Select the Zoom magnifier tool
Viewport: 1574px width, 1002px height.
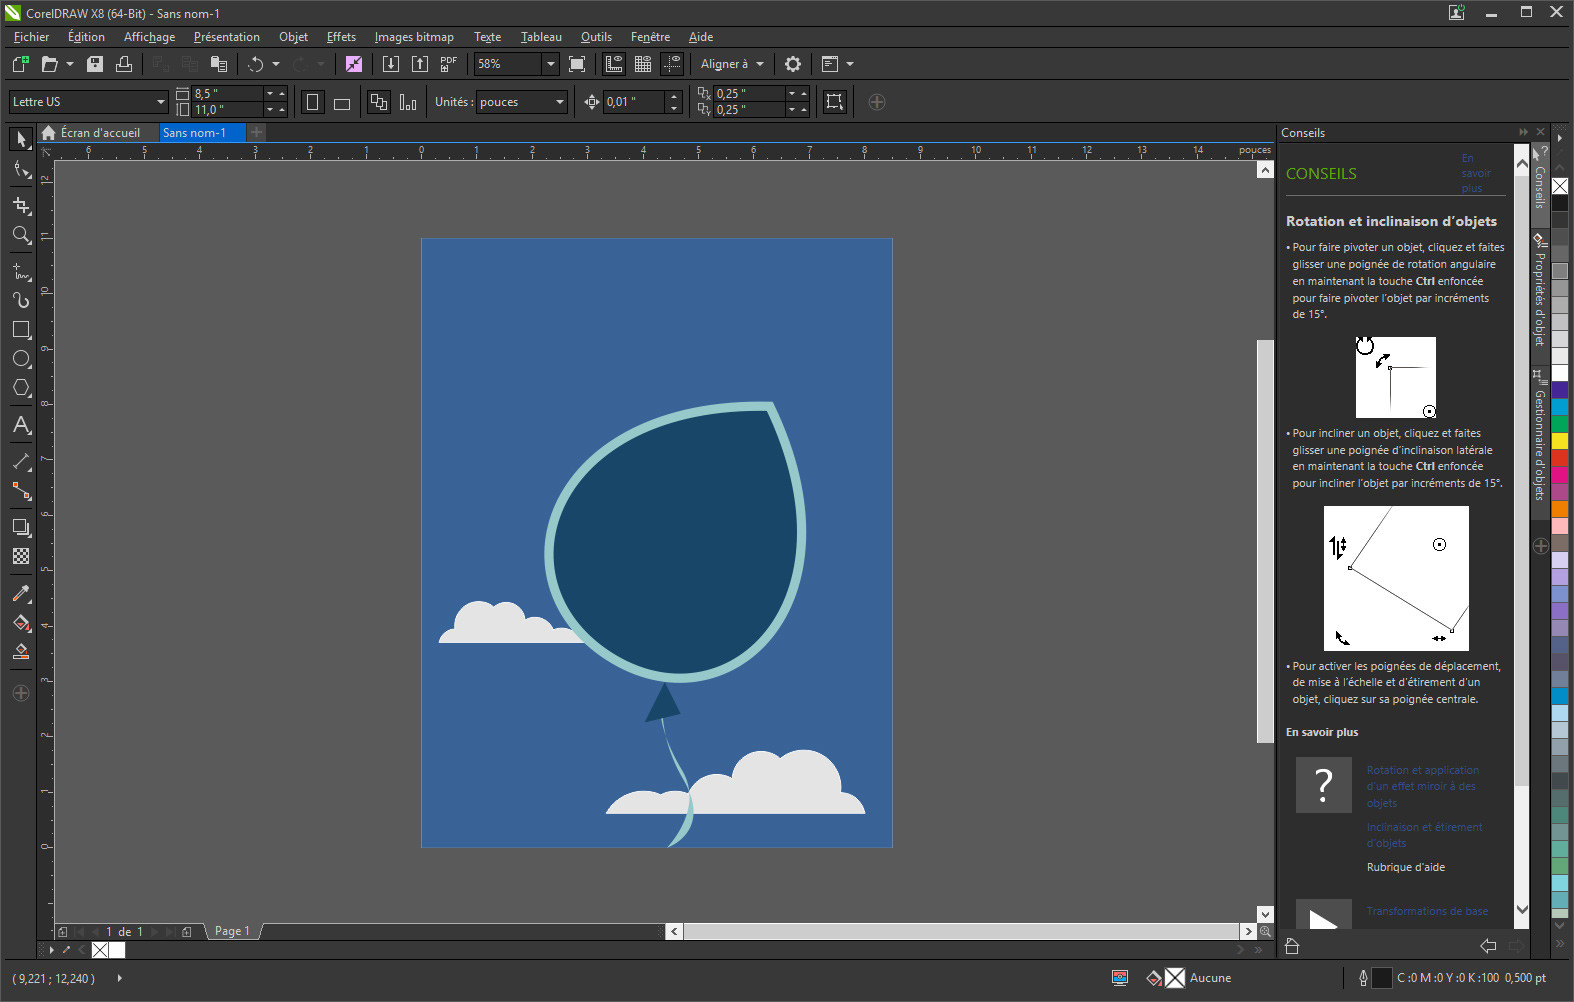click(x=21, y=235)
